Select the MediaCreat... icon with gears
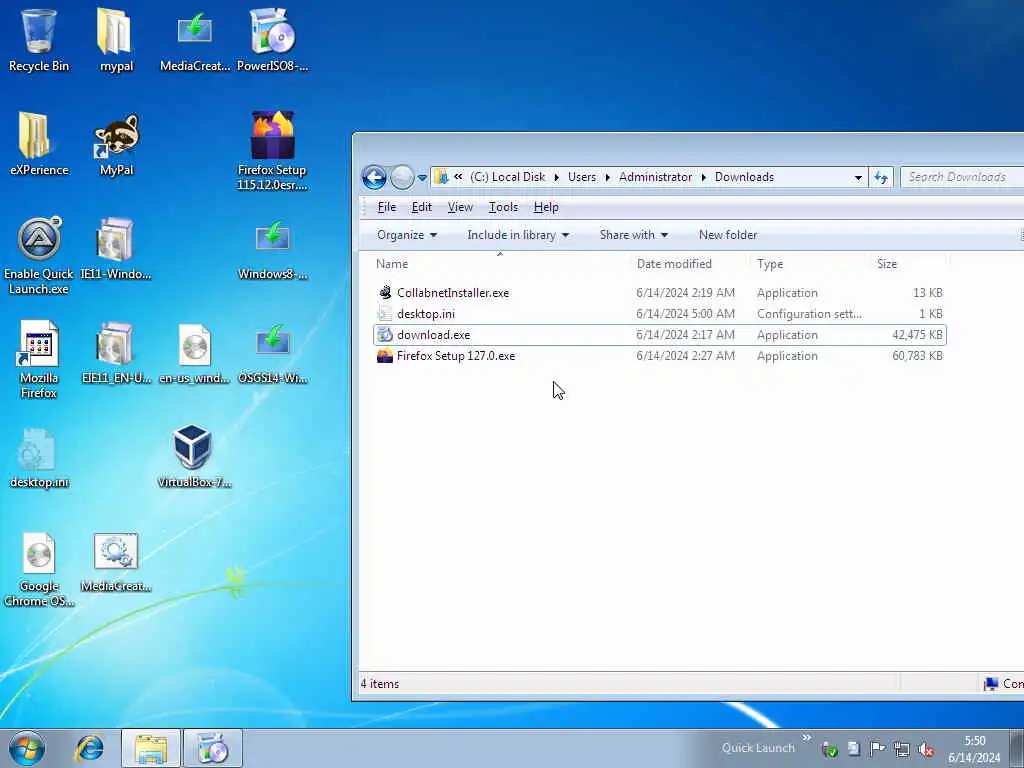Image resolution: width=1024 pixels, height=768 pixels. [116, 562]
